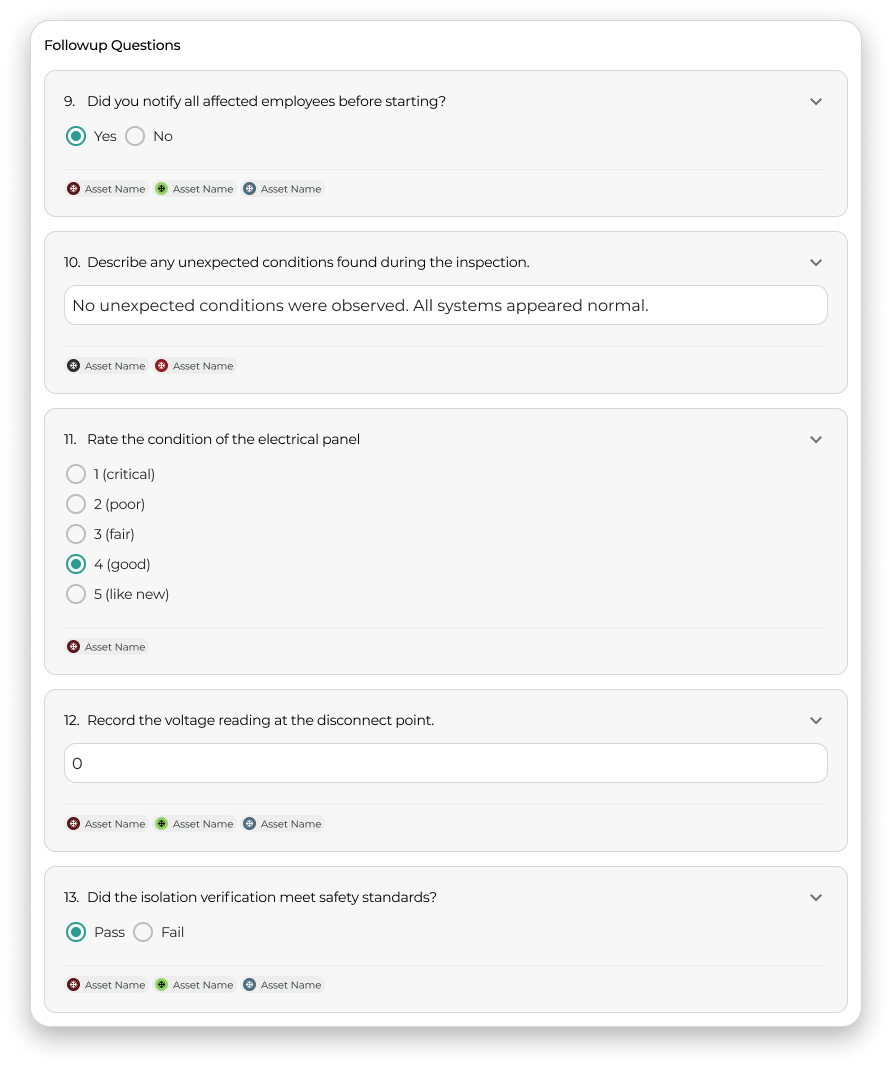Click the blue asset icon under question 9

[250, 189]
